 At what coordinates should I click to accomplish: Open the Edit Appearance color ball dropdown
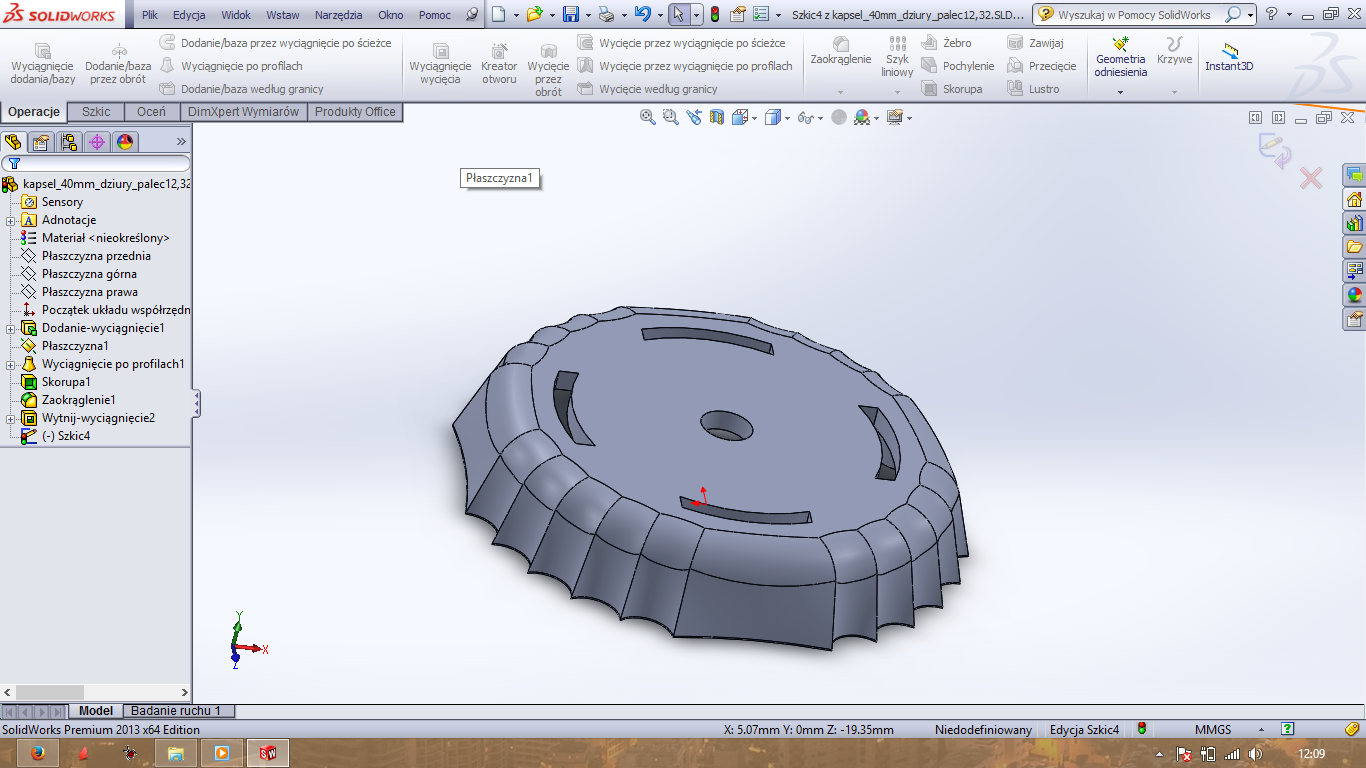[877, 118]
